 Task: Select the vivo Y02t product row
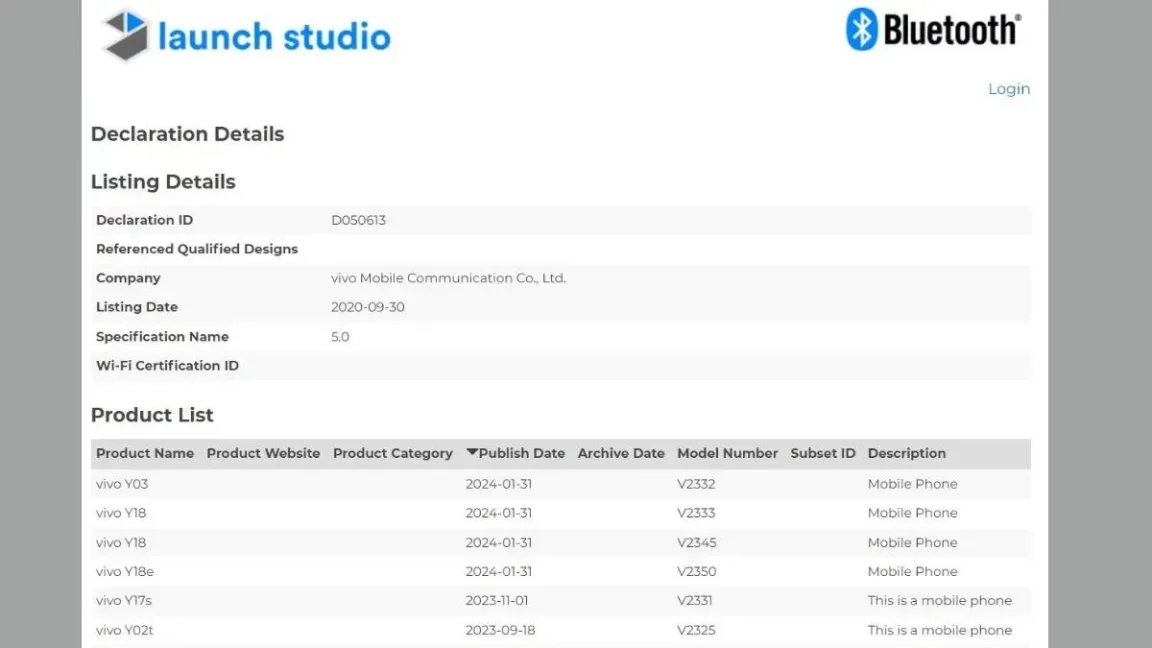pyautogui.click(x=561, y=630)
